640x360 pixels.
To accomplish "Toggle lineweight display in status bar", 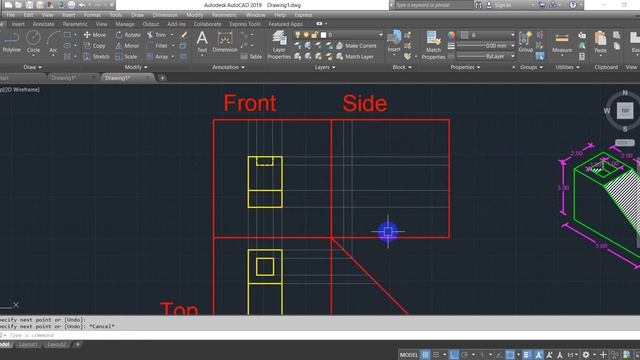I will [x=526, y=355].
